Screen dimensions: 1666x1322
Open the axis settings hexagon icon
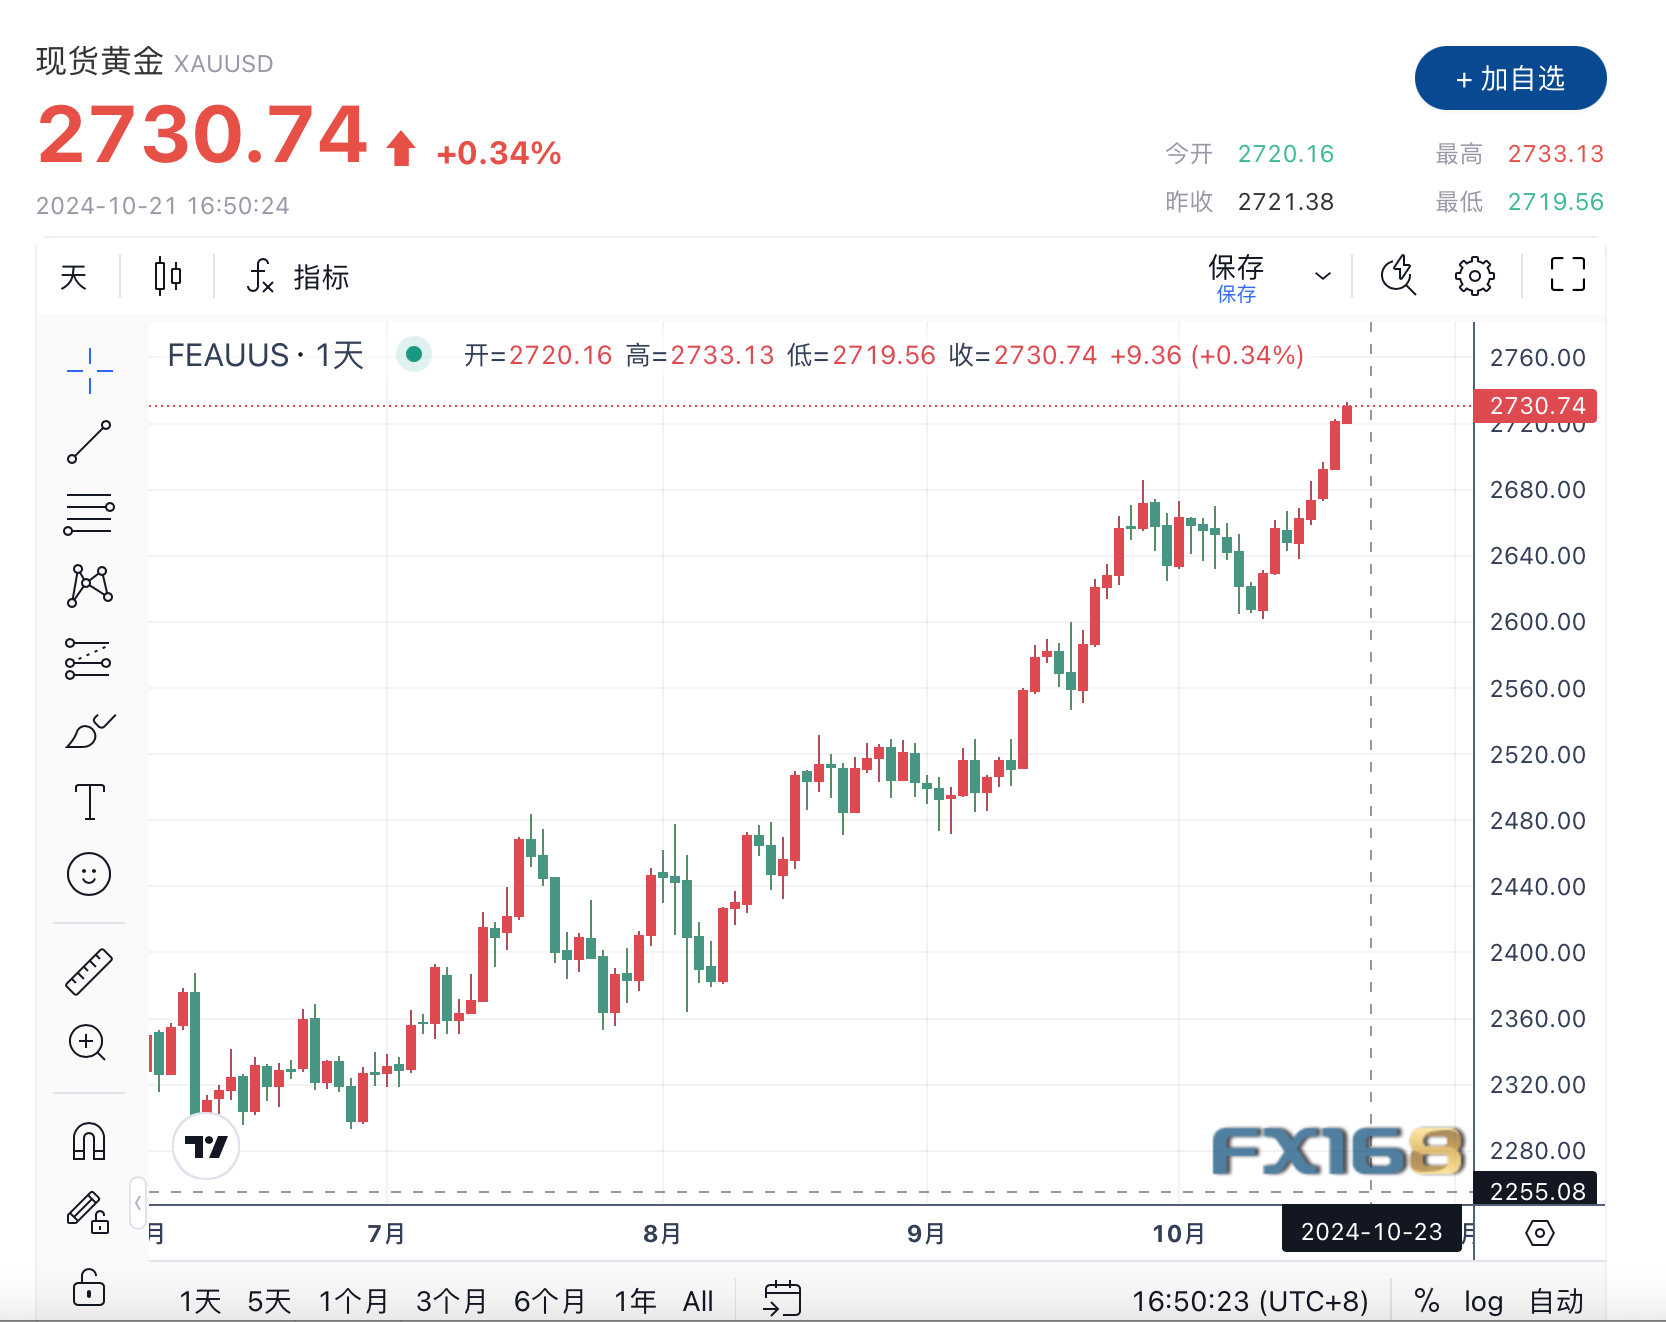pyautogui.click(x=1540, y=1233)
